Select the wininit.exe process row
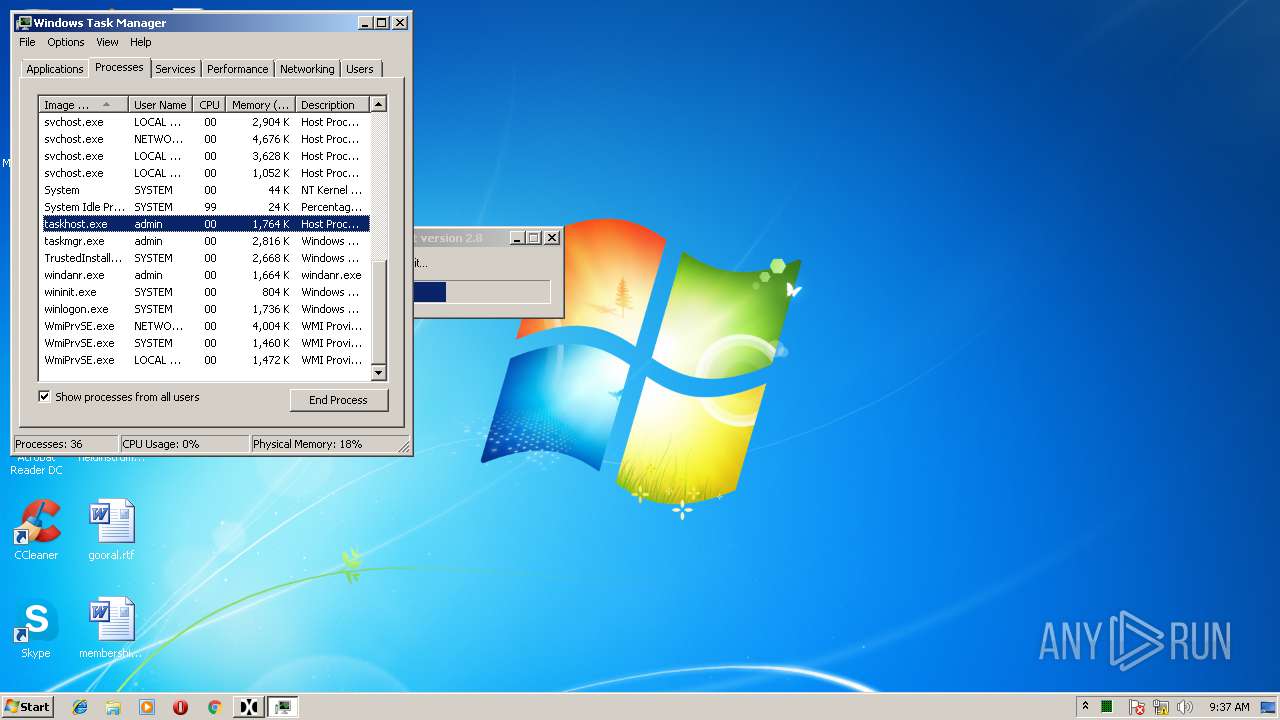This screenshot has width=1280, height=720. [205, 292]
